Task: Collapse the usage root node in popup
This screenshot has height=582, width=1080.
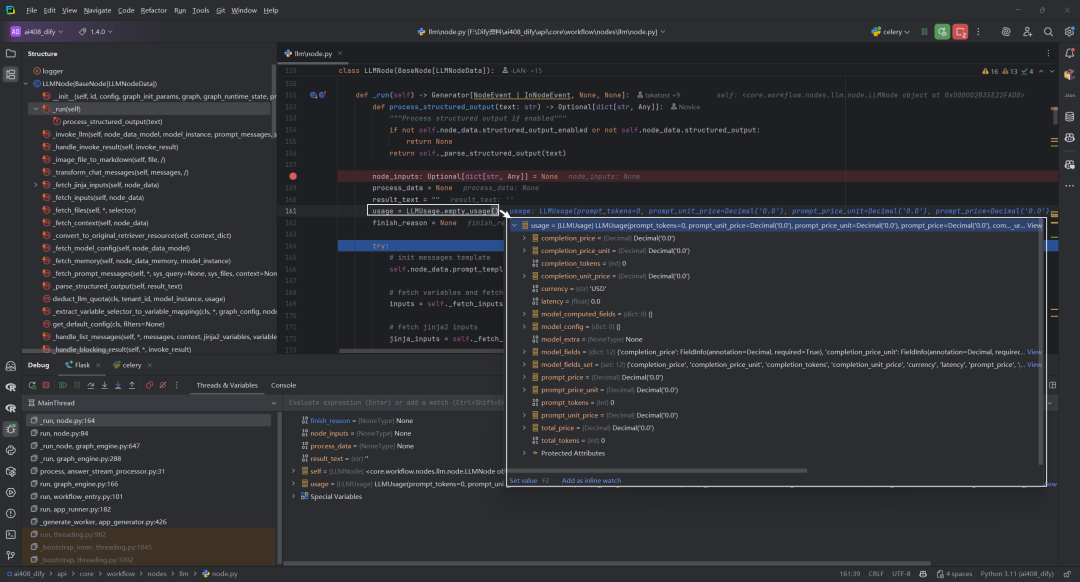Action: point(514,225)
